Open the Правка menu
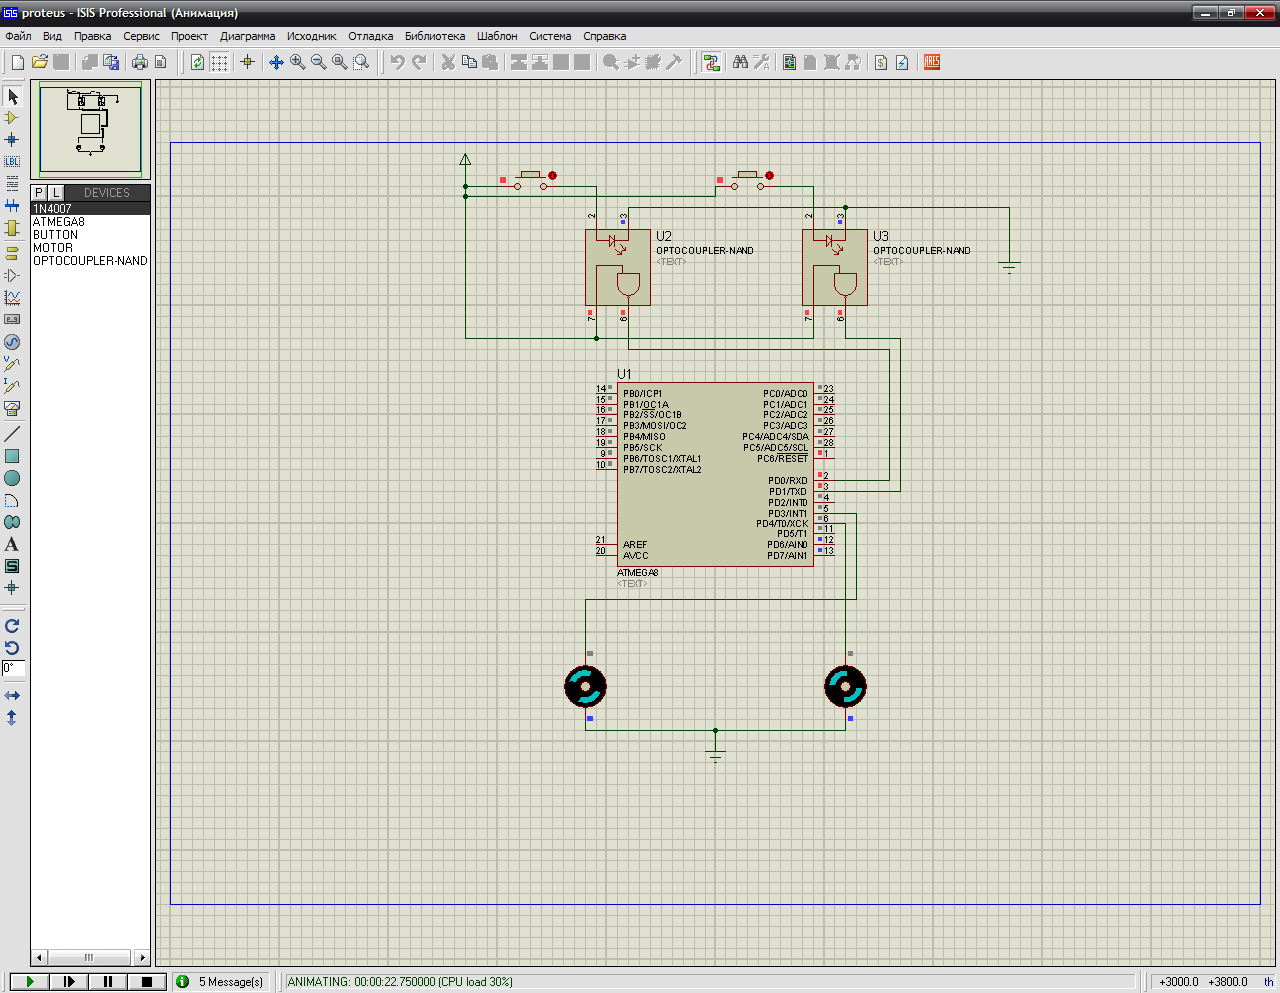The image size is (1280, 993). pyautogui.click(x=92, y=36)
